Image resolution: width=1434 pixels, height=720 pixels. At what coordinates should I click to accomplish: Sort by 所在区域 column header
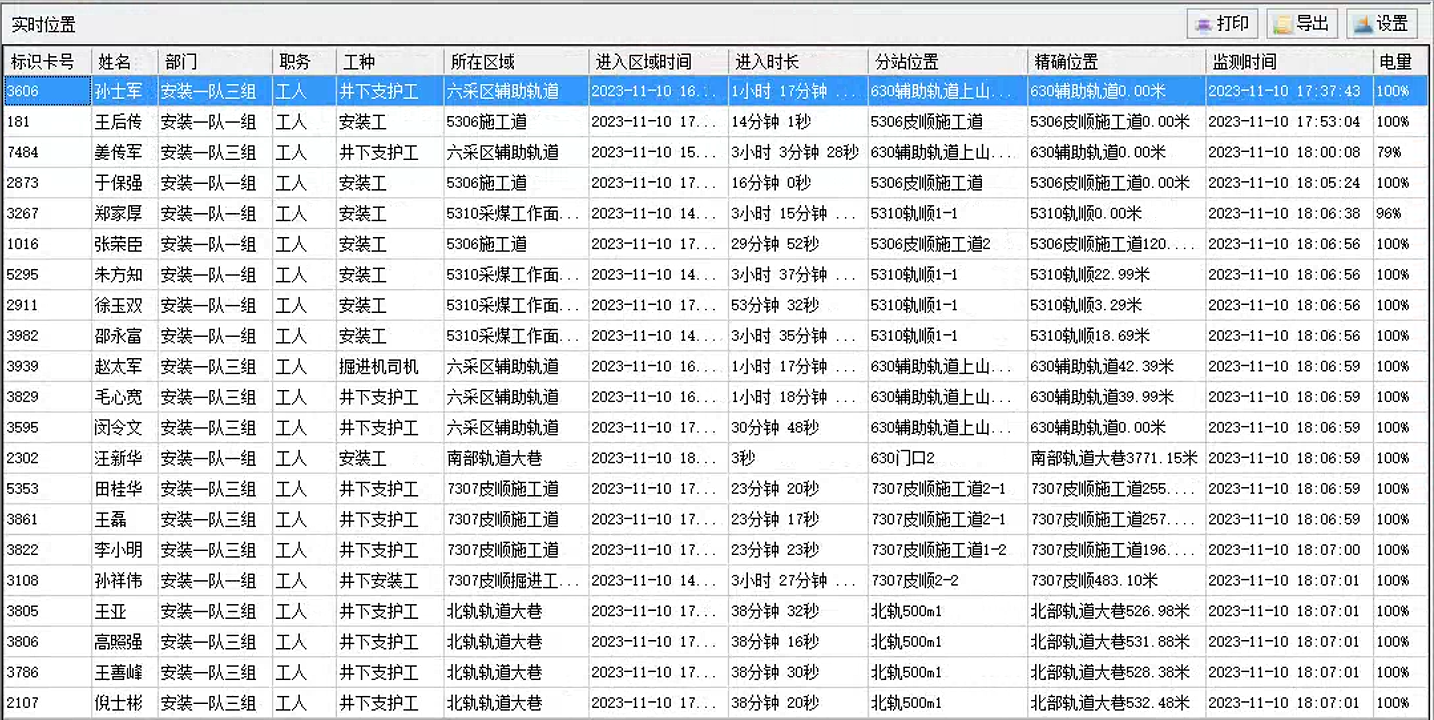coord(516,62)
